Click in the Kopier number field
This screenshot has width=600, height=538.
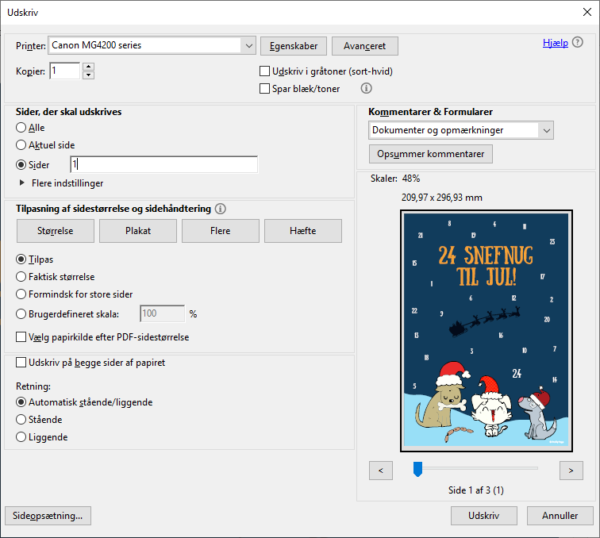coord(65,71)
